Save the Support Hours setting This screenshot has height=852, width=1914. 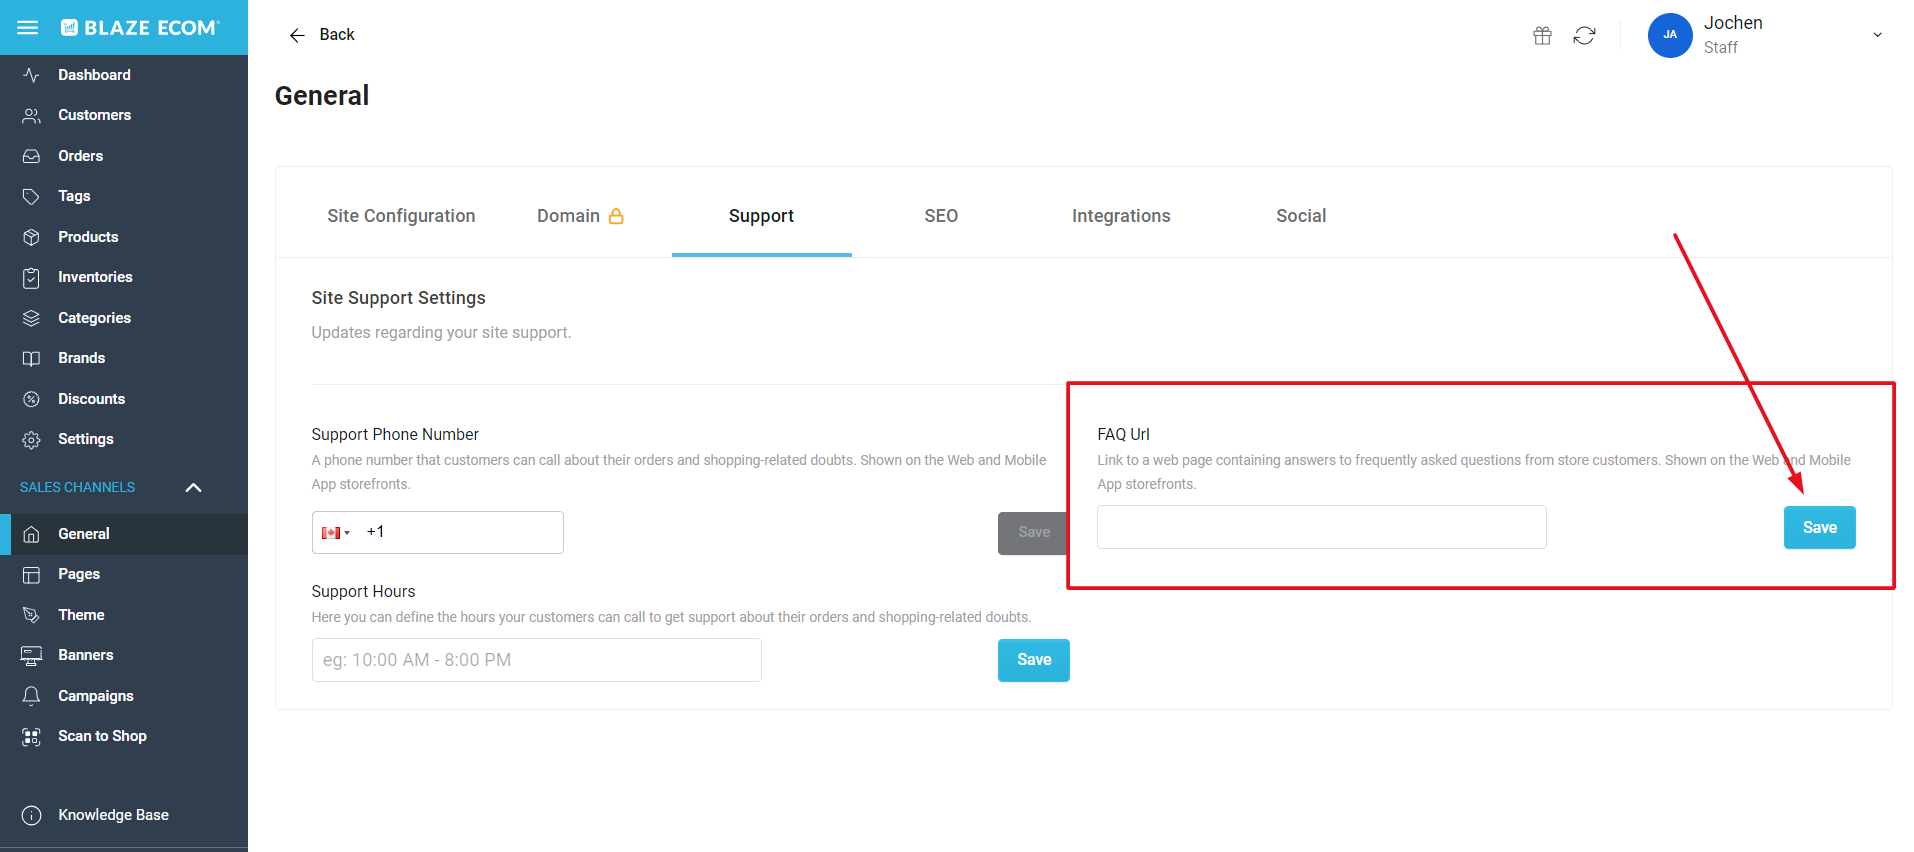(1033, 660)
